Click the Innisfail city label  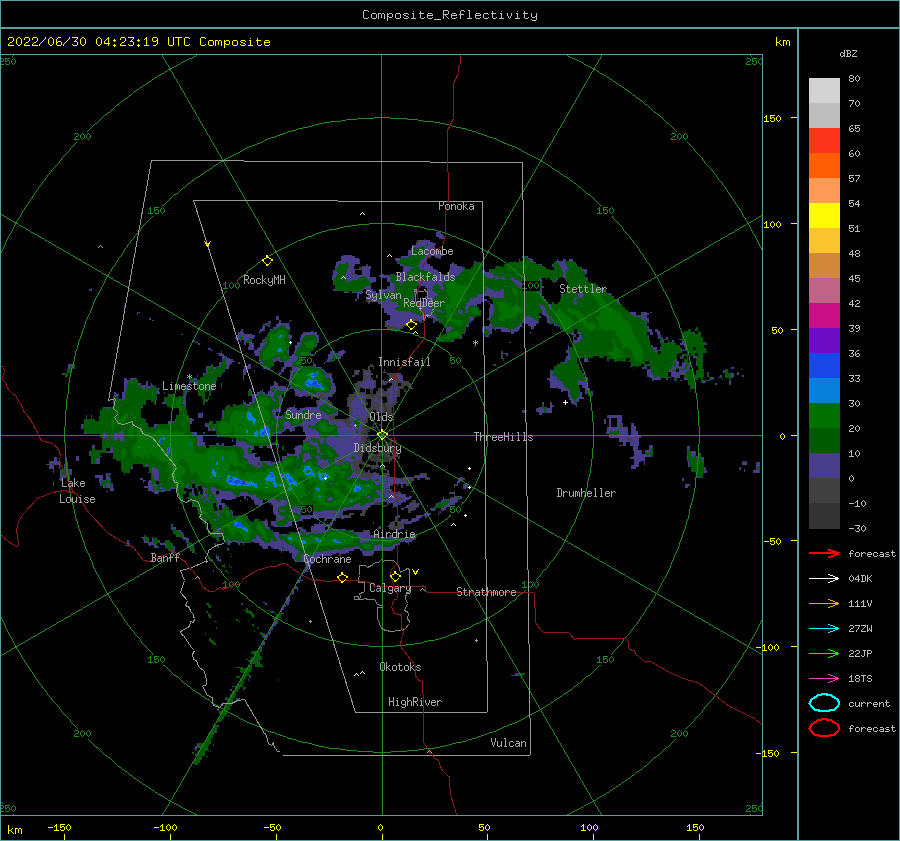click(404, 362)
